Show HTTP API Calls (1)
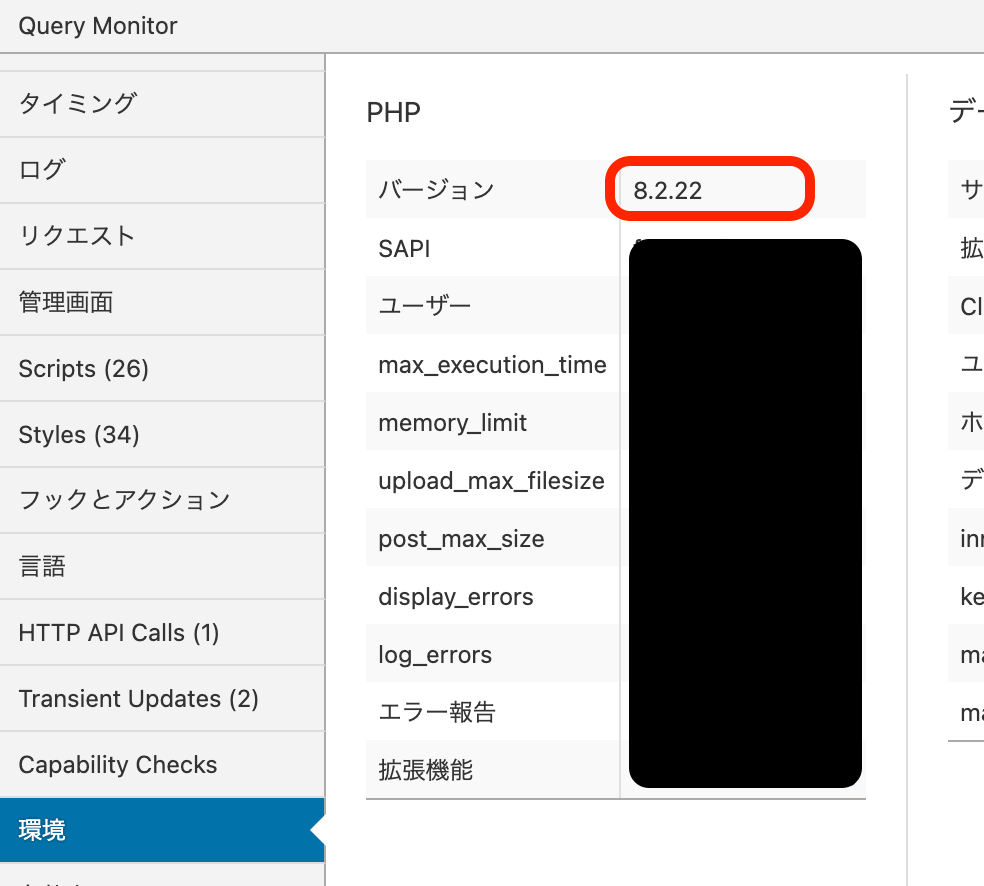The height and width of the screenshot is (886, 984). pyautogui.click(x=119, y=633)
